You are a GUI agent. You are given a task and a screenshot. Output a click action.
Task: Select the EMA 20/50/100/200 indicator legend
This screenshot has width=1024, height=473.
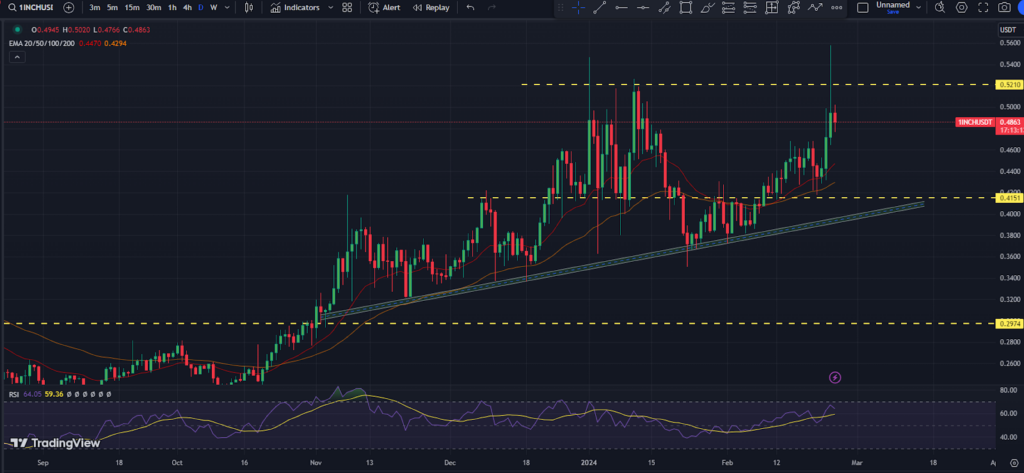[41, 43]
